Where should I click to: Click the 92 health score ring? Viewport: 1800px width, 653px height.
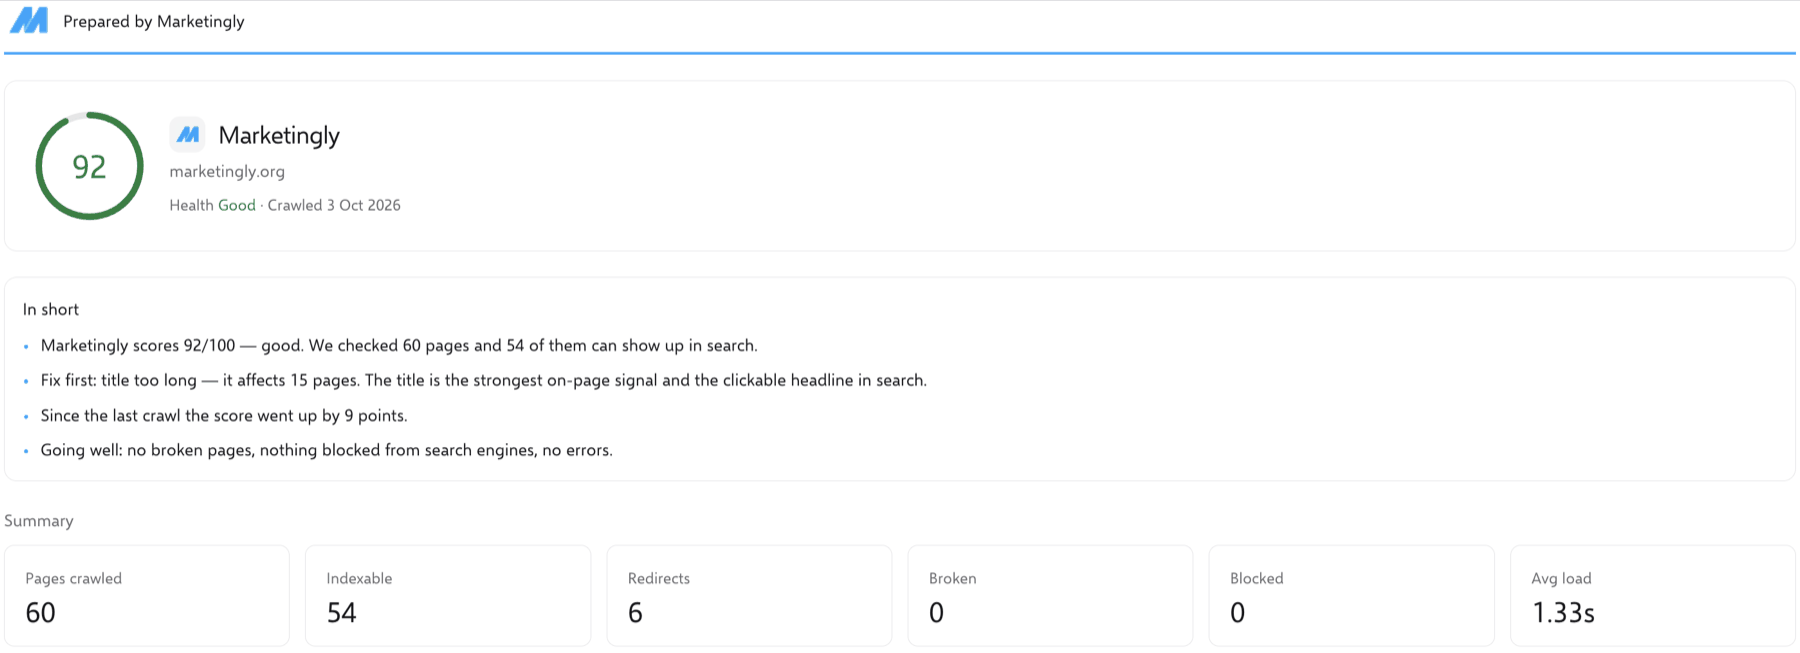[x=90, y=166]
